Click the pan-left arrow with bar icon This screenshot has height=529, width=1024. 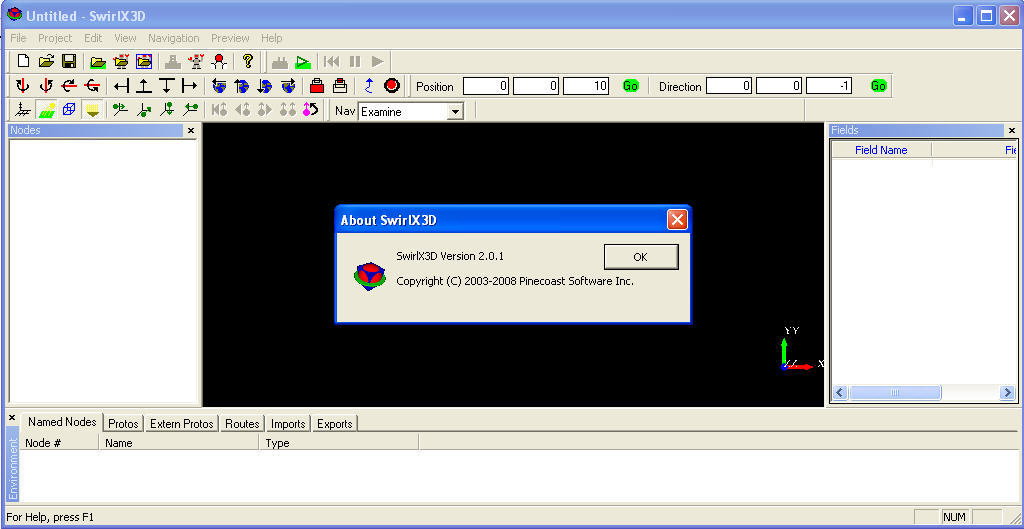coord(121,86)
